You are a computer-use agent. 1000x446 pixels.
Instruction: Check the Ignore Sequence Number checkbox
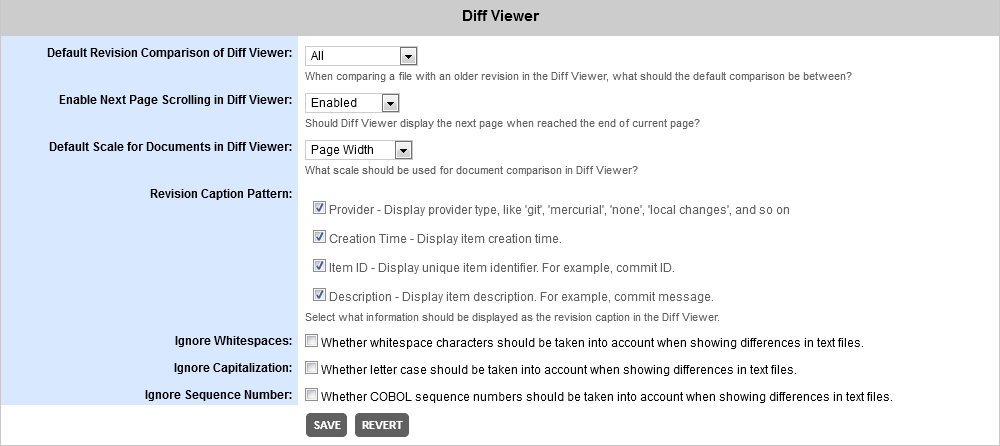312,395
